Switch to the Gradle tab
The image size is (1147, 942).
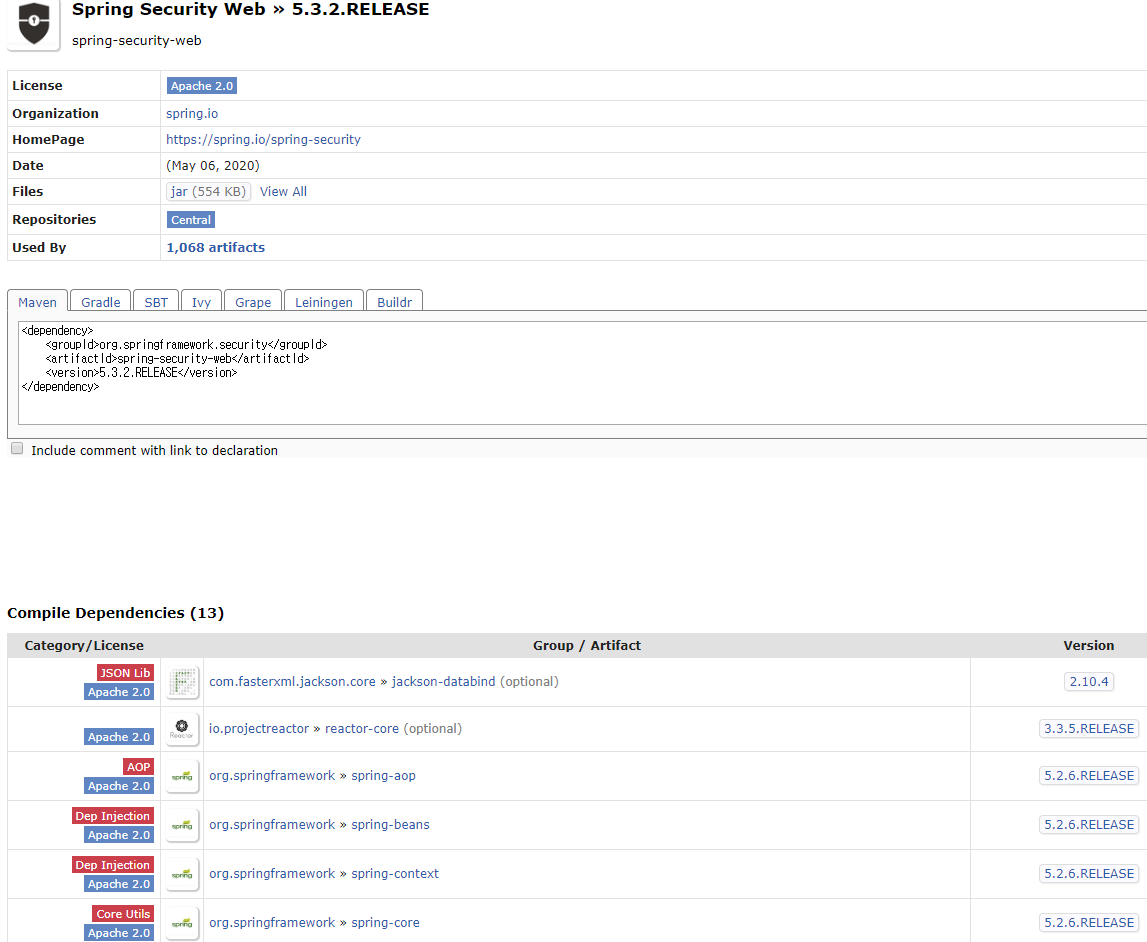(100, 302)
